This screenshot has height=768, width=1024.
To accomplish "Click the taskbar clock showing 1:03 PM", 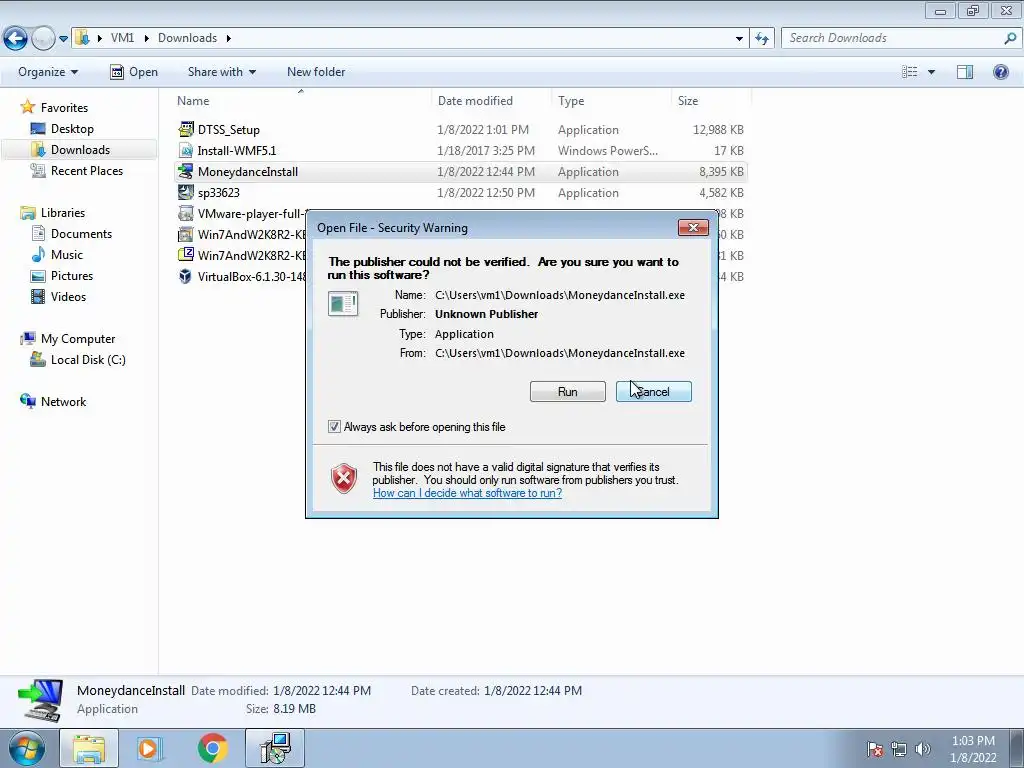I will pyautogui.click(x=973, y=749).
